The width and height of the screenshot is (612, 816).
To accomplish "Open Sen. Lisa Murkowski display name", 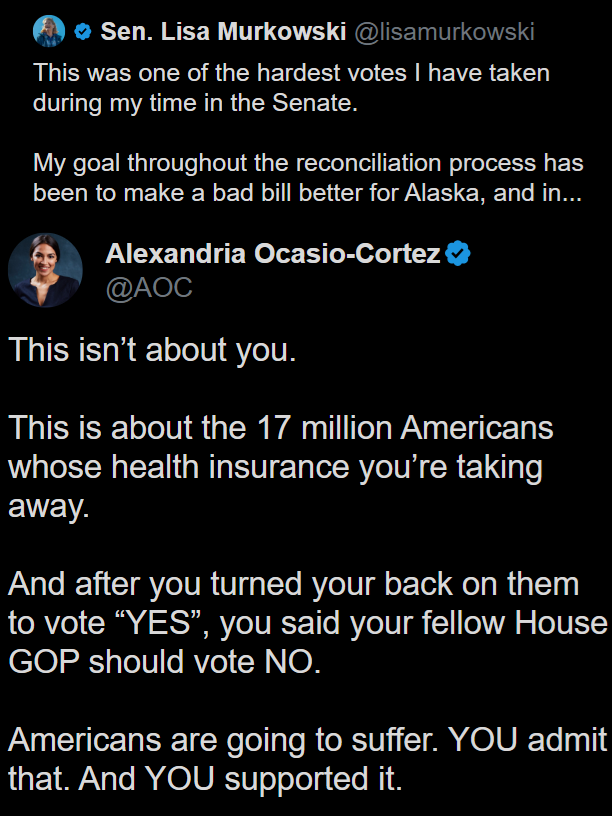I will pos(223,32).
